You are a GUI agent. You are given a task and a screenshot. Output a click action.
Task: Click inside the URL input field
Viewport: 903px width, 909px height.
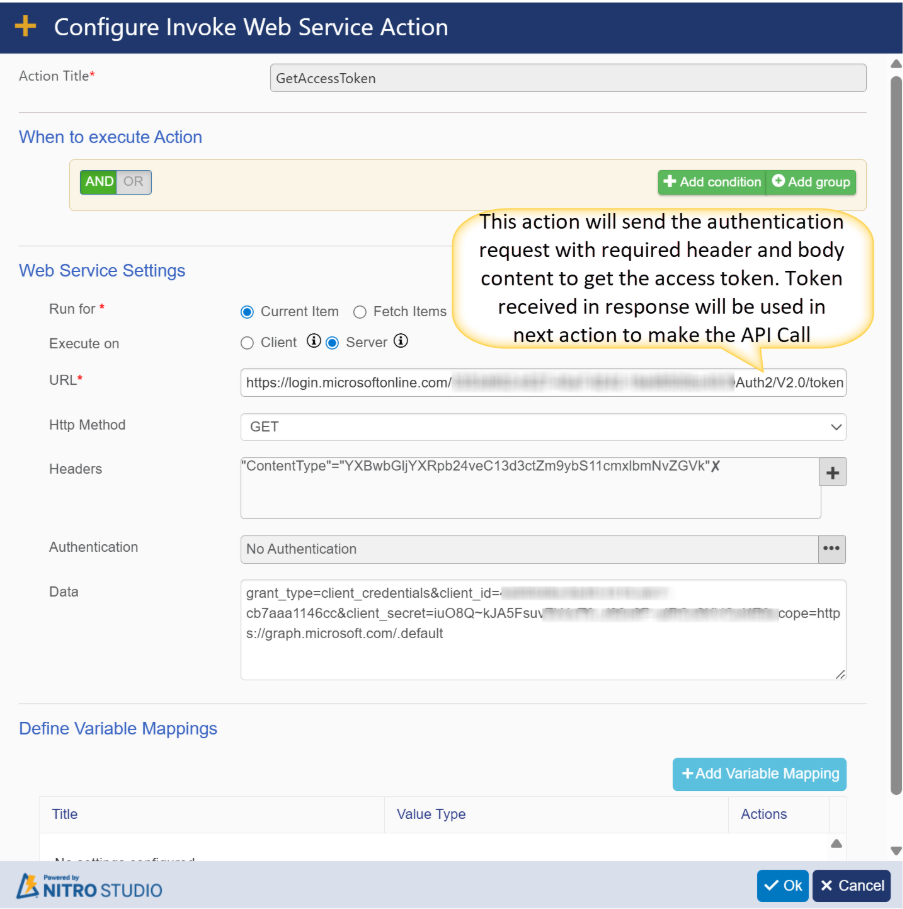(543, 382)
